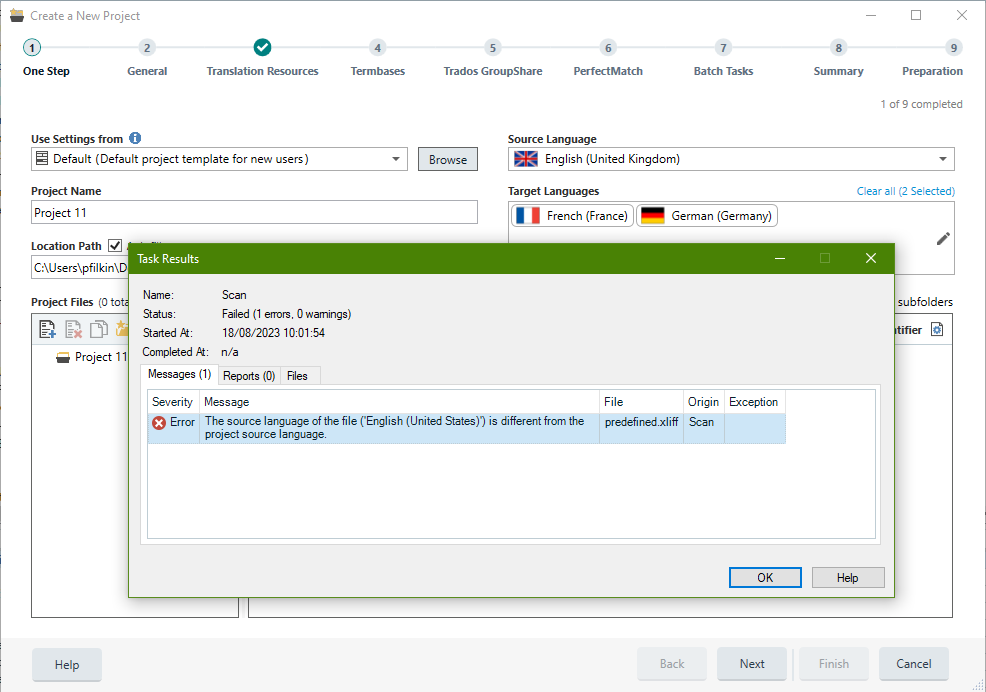Screen dimensions: 986x692
Task: Click the Create a New Project window icon
Action: 17,15
